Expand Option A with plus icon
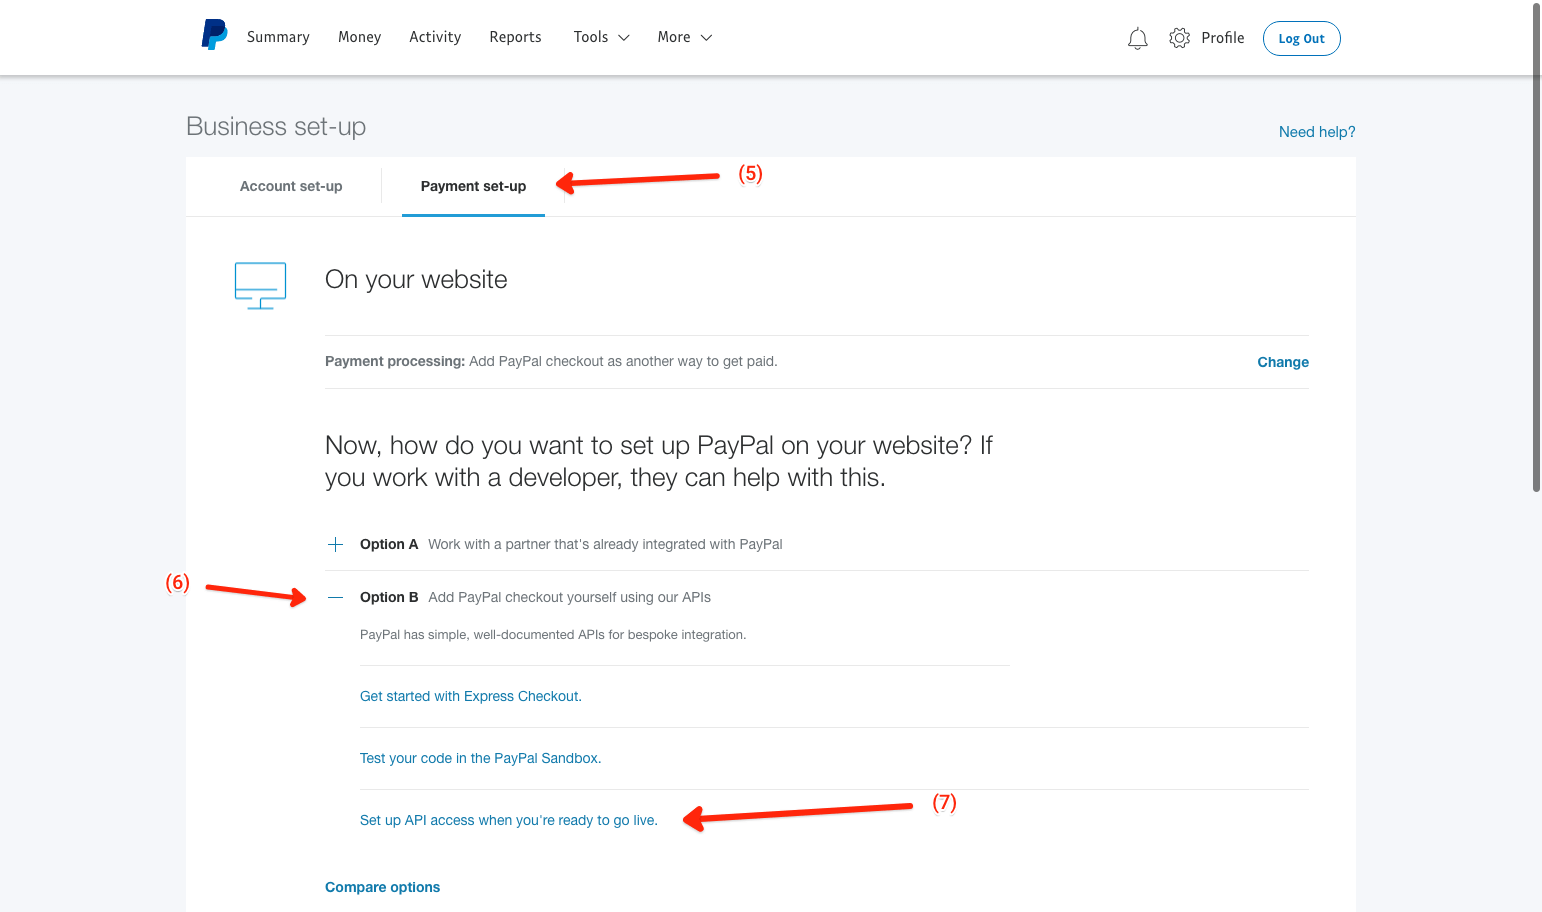 tap(336, 544)
